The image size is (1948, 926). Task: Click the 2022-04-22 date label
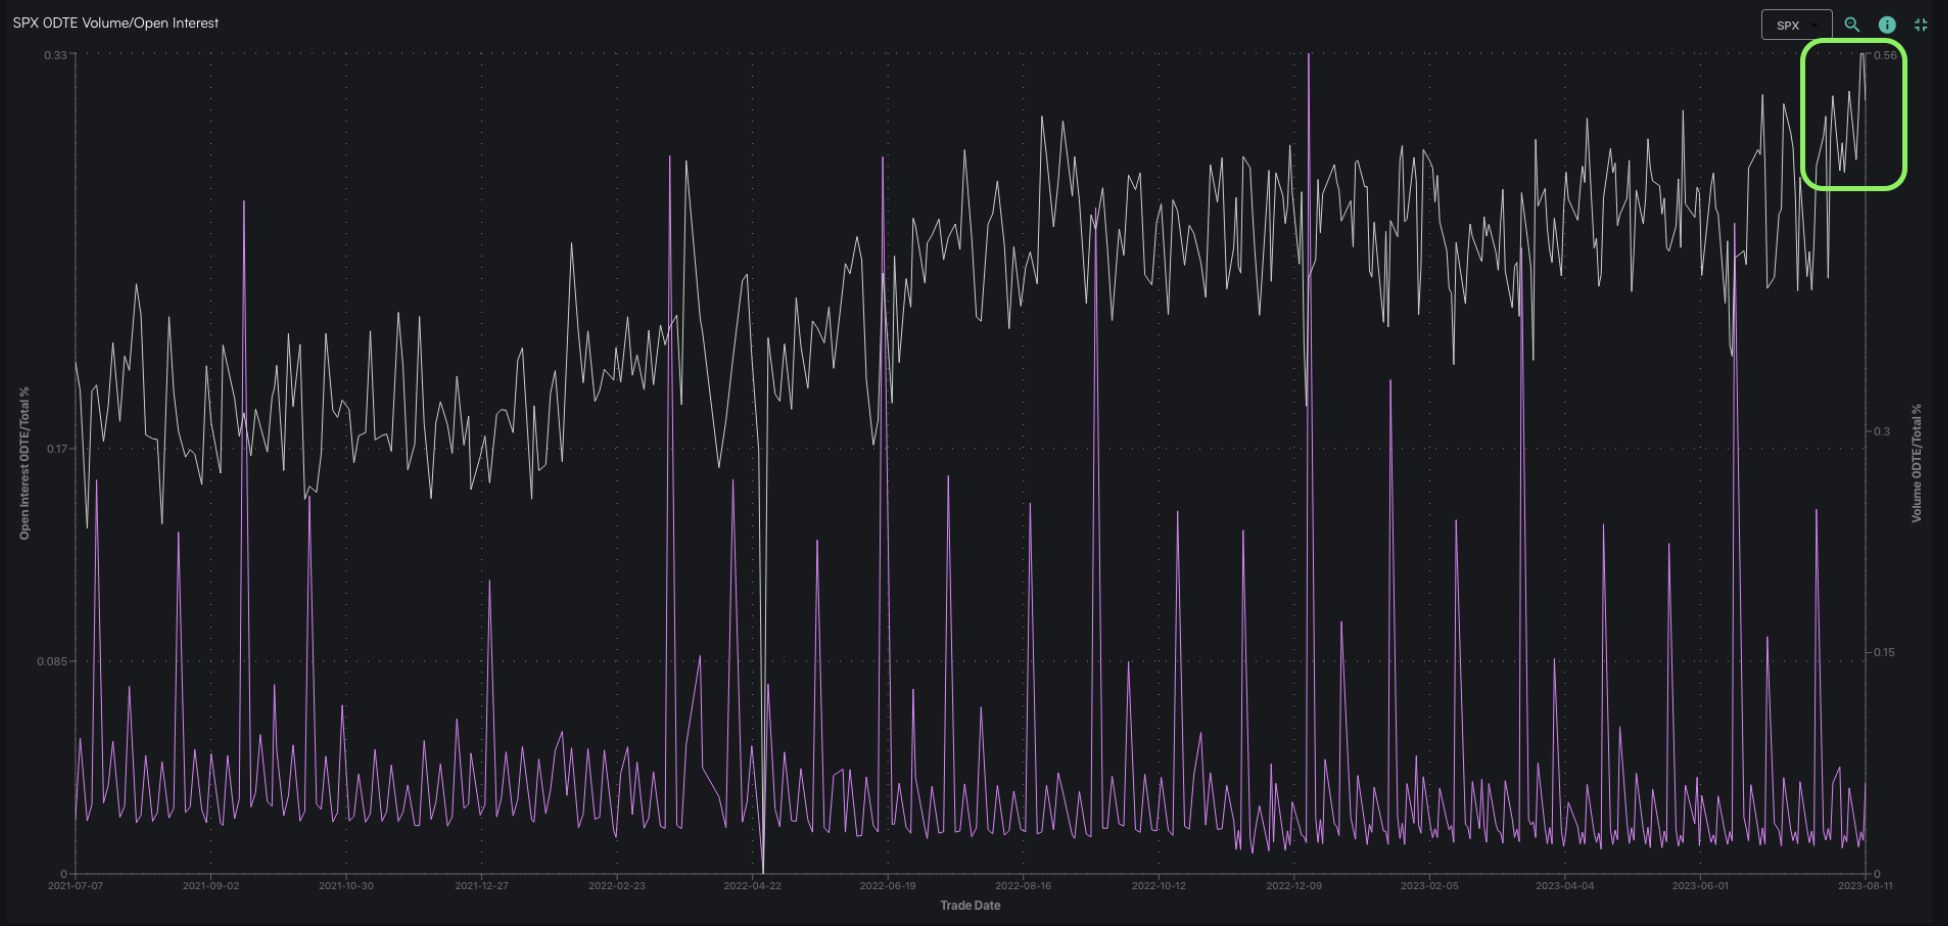[752, 885]
